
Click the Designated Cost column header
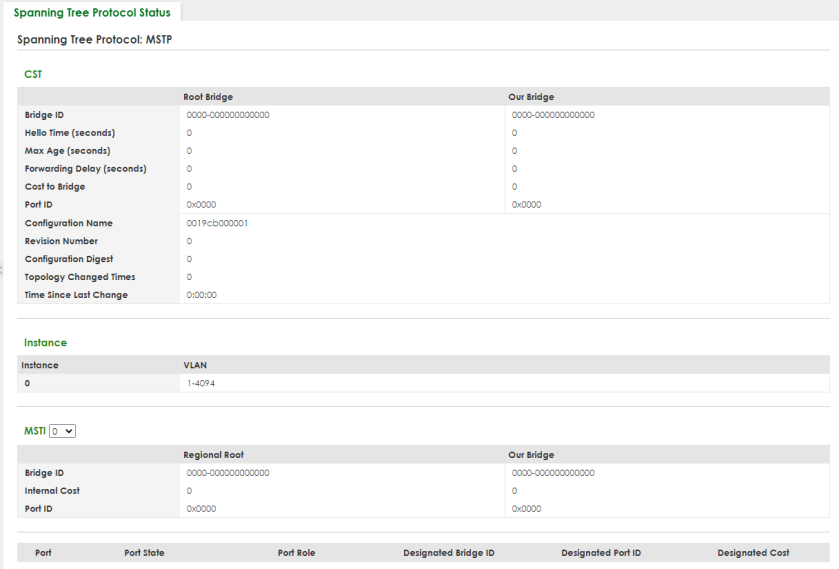pos(753,552)
